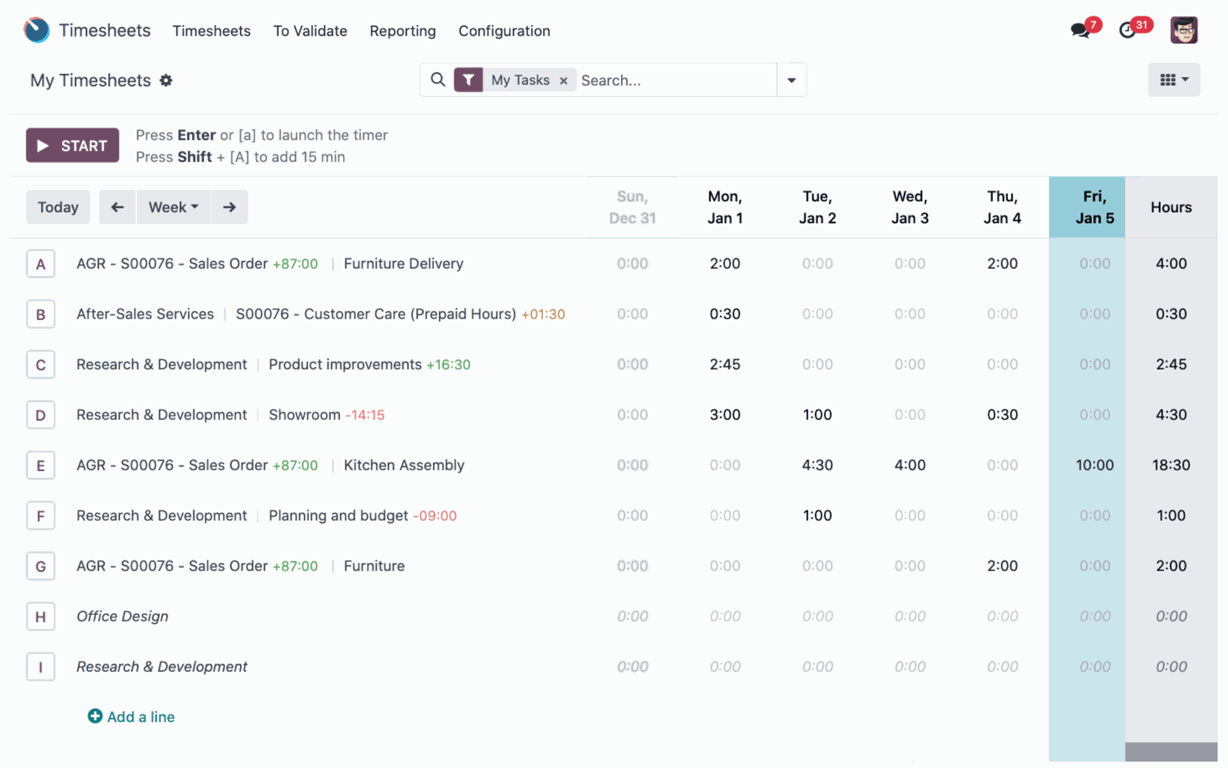Click the plus icon next to Add a line
1228x768 pixels.
point(96,716)
